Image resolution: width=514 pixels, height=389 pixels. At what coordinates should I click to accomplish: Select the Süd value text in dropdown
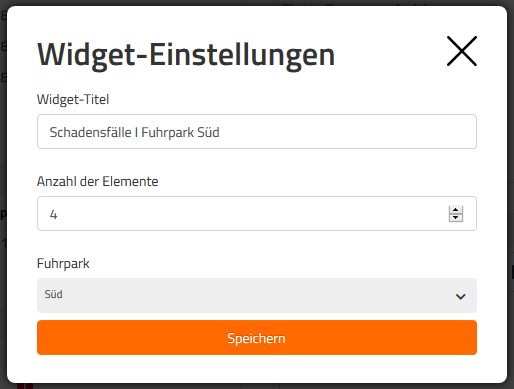(x=53, y=294)
